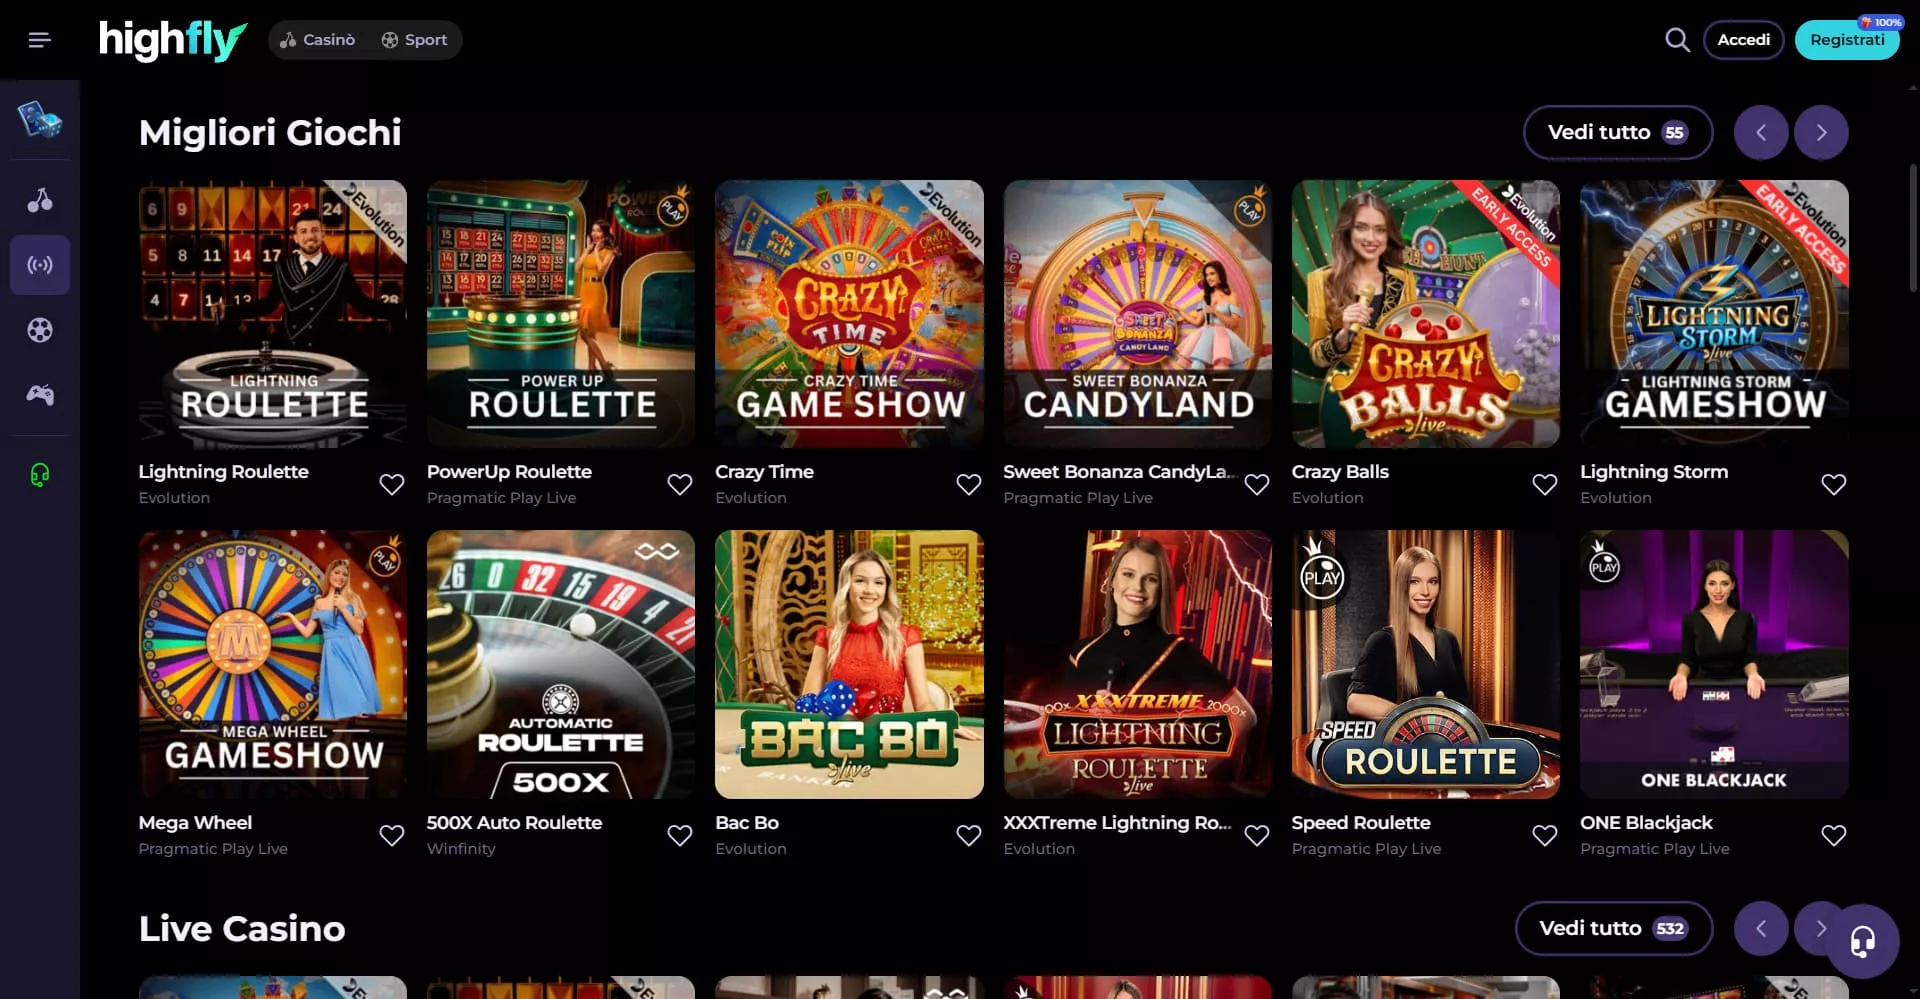Image resolution: width=1920 pixels, height=999 pixels.
Task: Open the hamburger menu icon
Action: 39,40
